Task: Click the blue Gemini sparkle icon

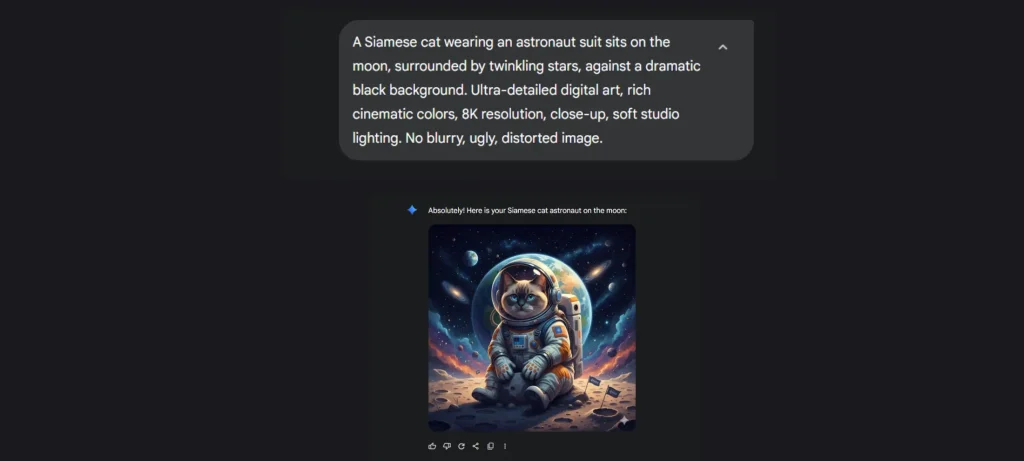Action: click(412, 210)
